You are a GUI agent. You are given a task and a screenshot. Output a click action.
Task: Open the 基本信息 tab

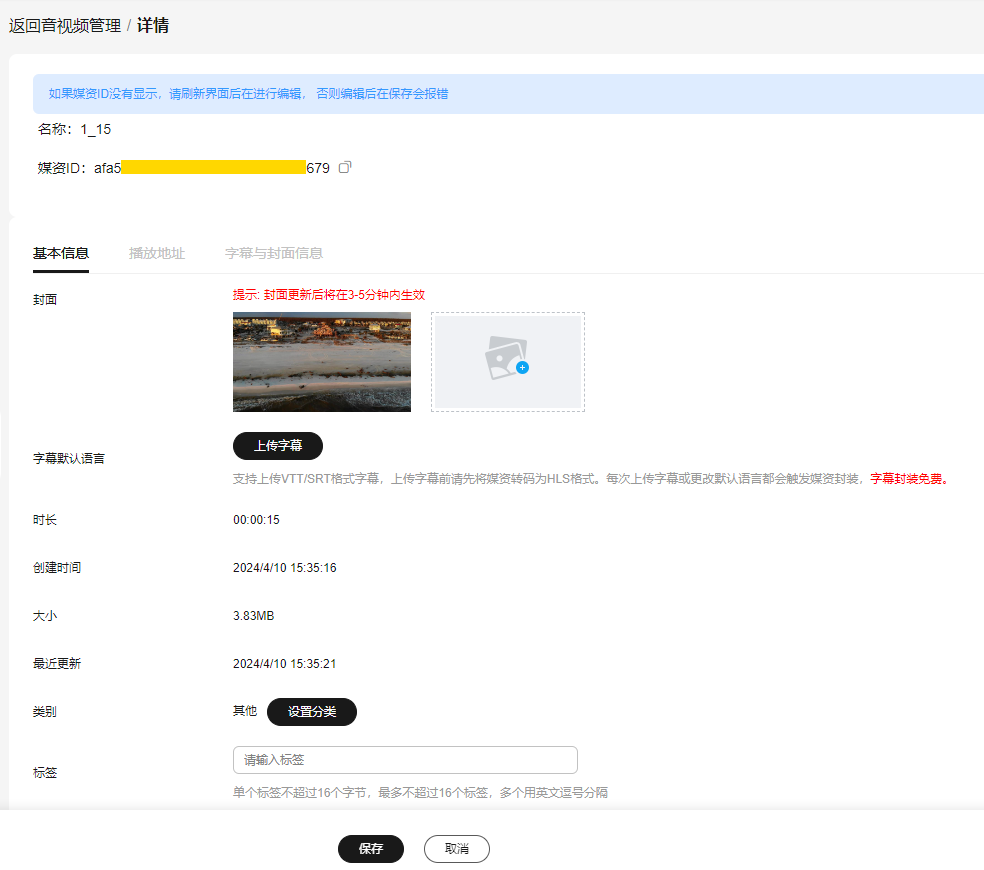click(61, 253)
